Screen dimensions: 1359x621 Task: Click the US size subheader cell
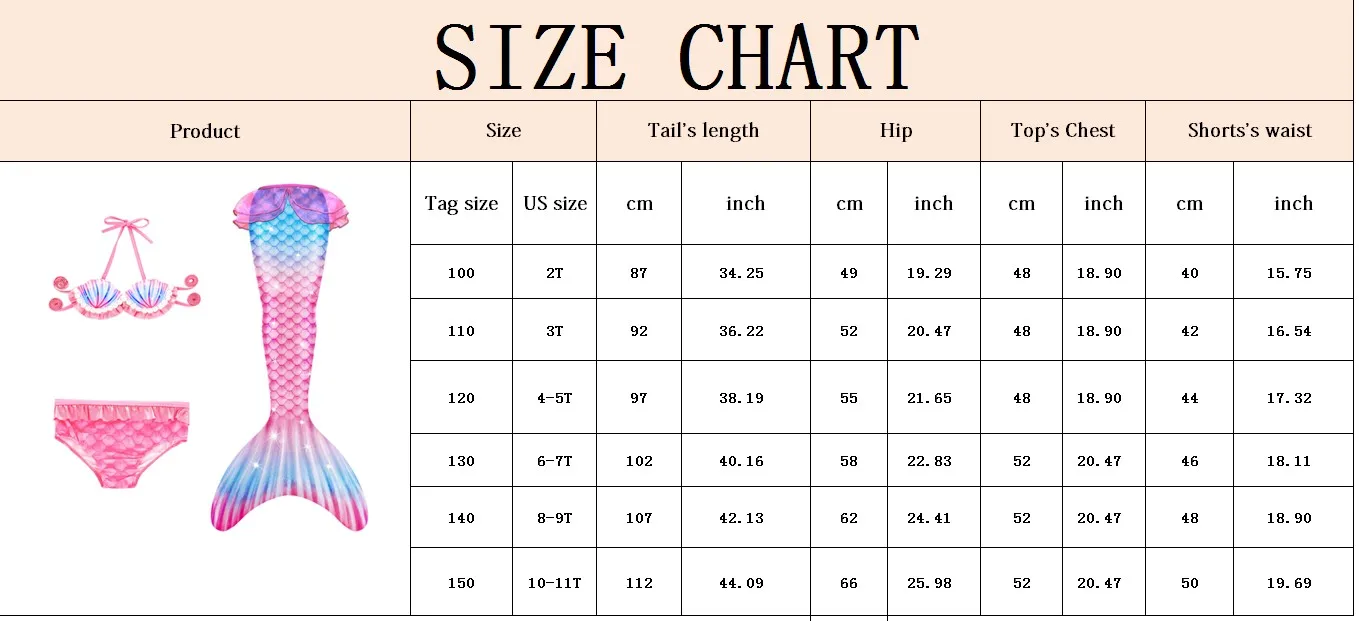click(555, 203)
